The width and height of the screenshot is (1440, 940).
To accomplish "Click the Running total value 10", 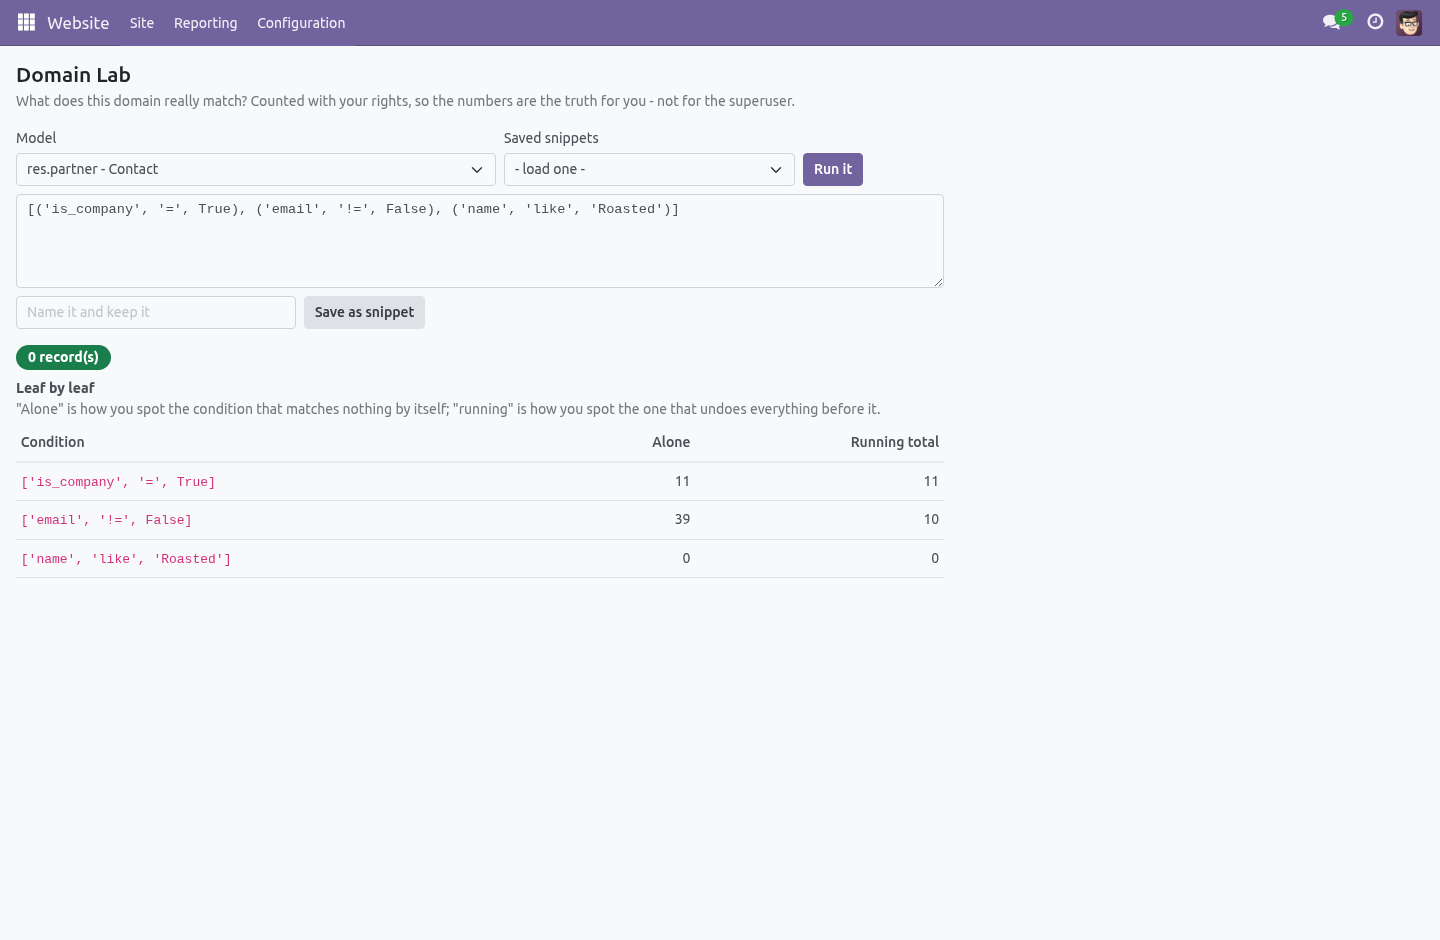I will pos(931,519).
